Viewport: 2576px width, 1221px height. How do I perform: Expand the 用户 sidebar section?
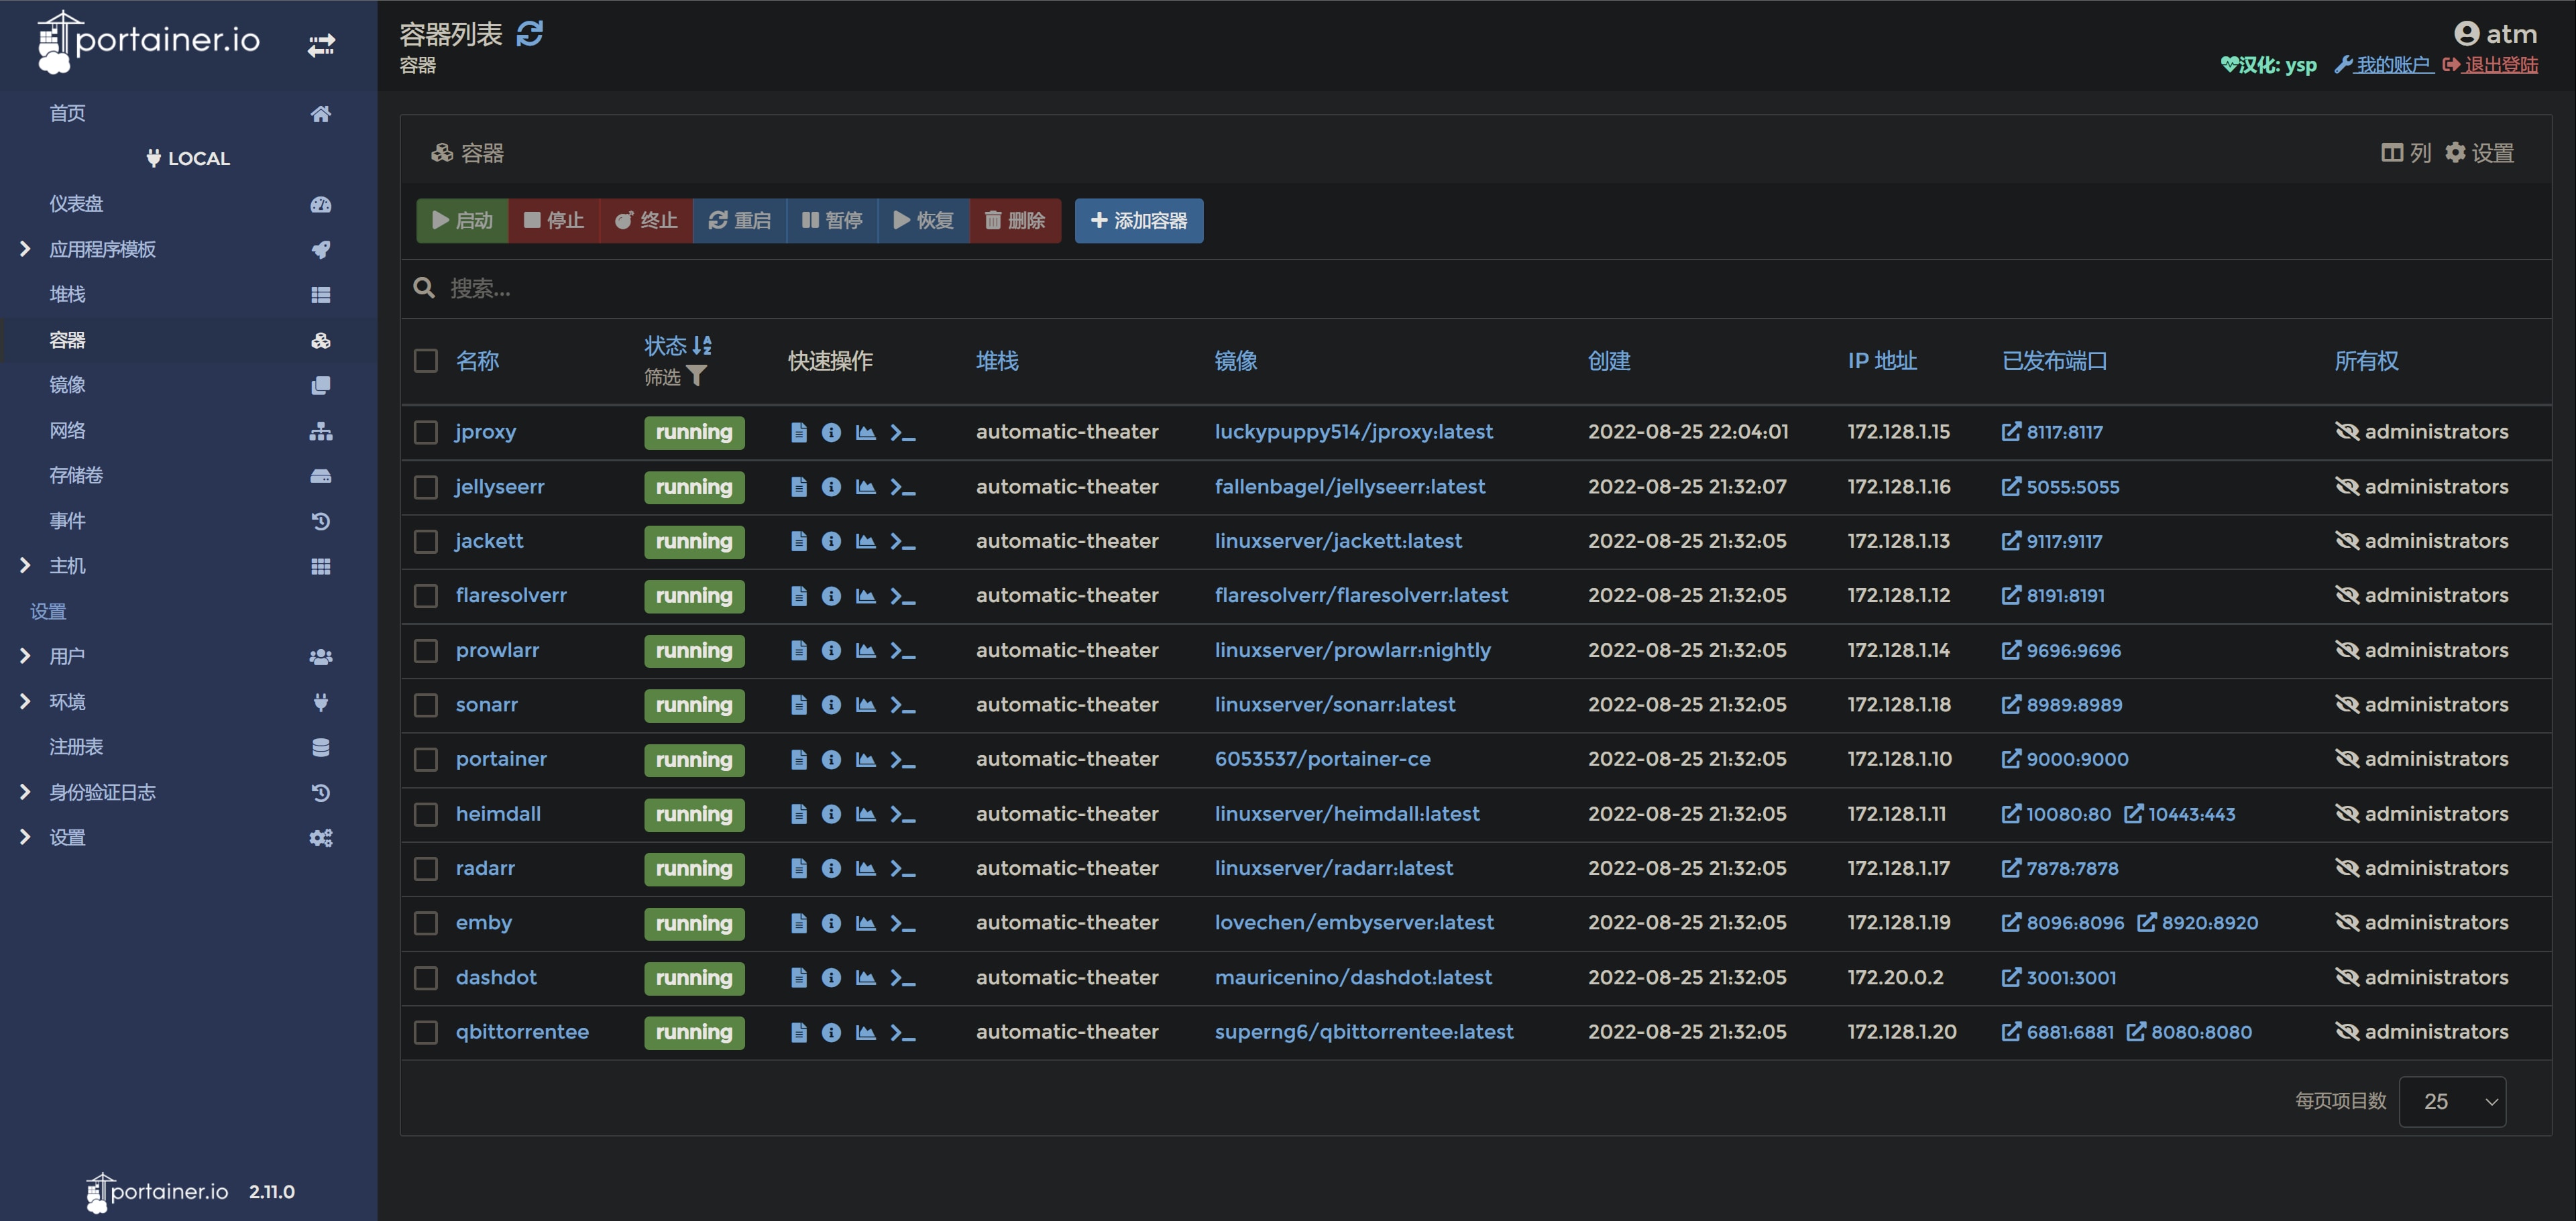[x=67, y=656]
